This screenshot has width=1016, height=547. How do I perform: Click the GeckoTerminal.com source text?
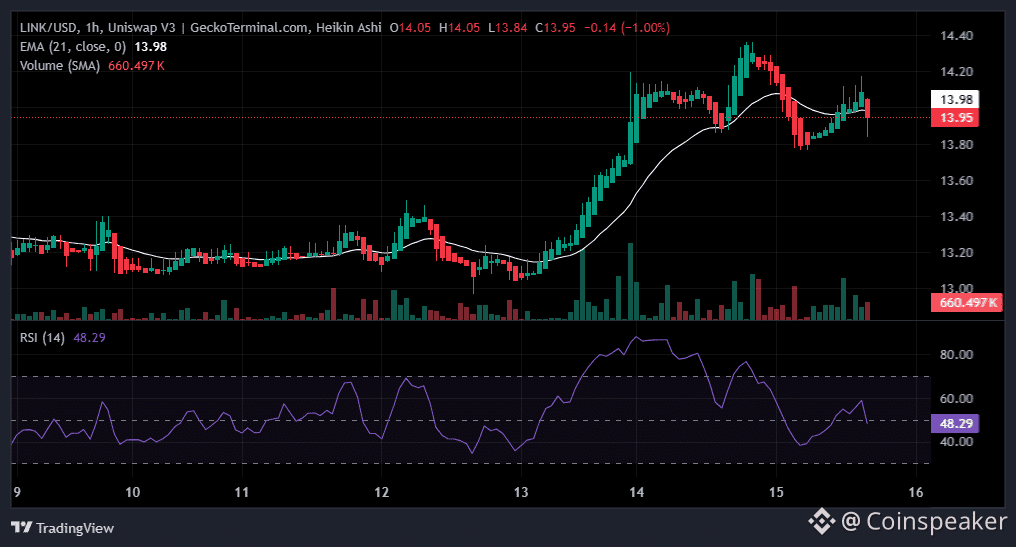point(251,27)
